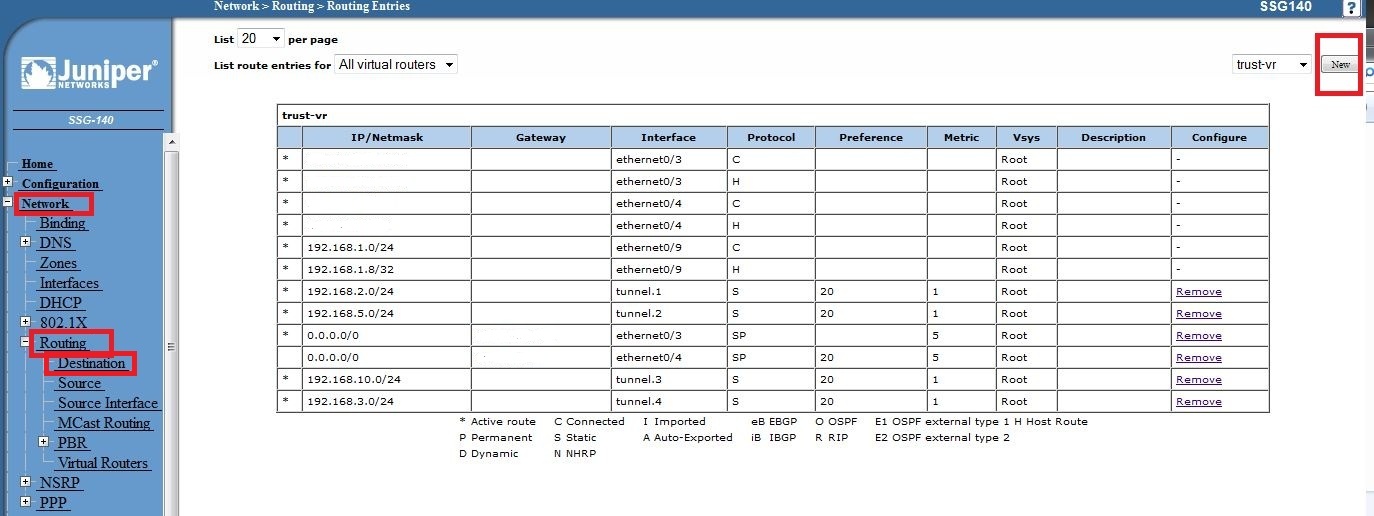This screenshot has height=516, width=1374.
Task: Expand the Configuration tree node
Action: 8,183
